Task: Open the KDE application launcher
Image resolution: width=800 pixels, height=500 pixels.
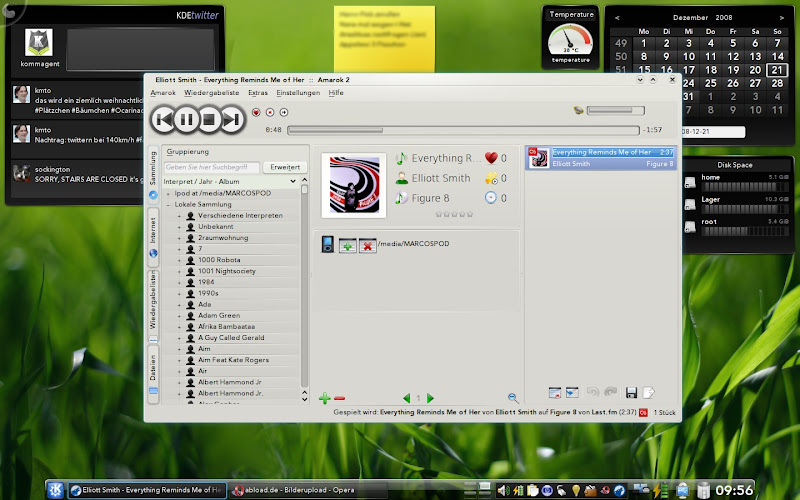Action: click(x=56, y=490)
